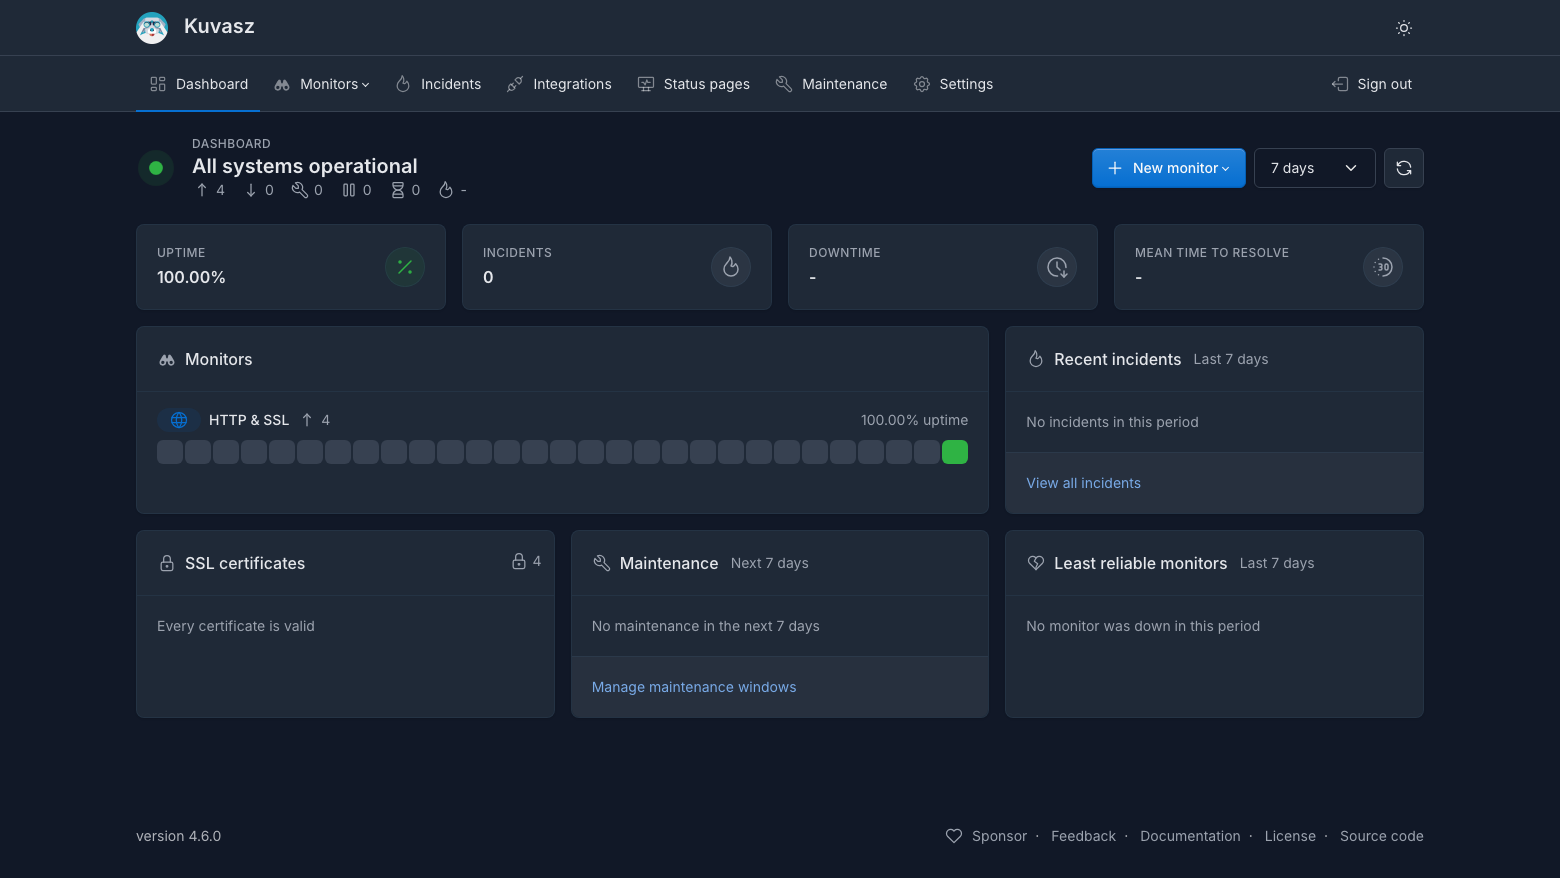Open the Maintenance section

(831, 84)
